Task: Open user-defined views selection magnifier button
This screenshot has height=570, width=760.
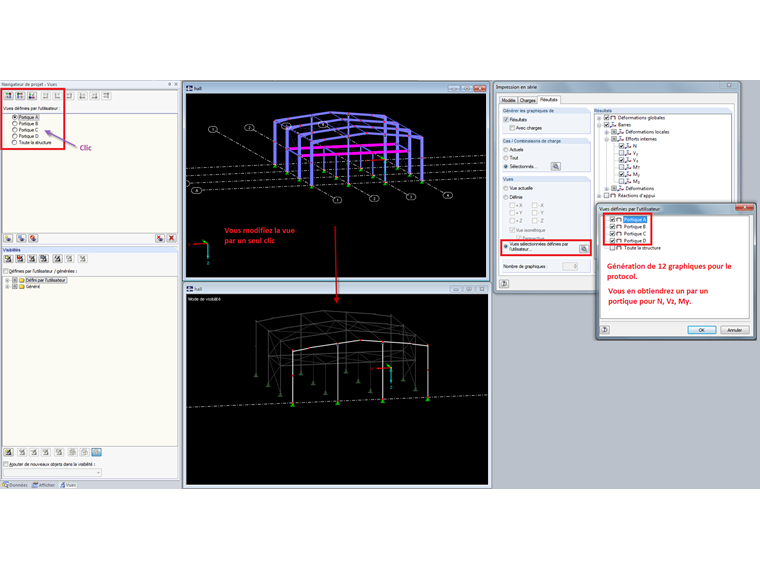Action: click(584, 249)
